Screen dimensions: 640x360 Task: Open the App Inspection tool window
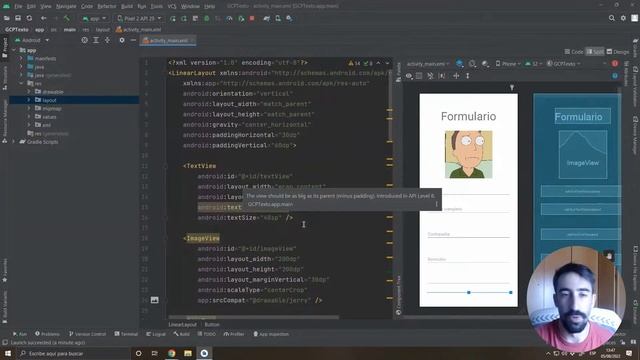[x=271, y=334]
